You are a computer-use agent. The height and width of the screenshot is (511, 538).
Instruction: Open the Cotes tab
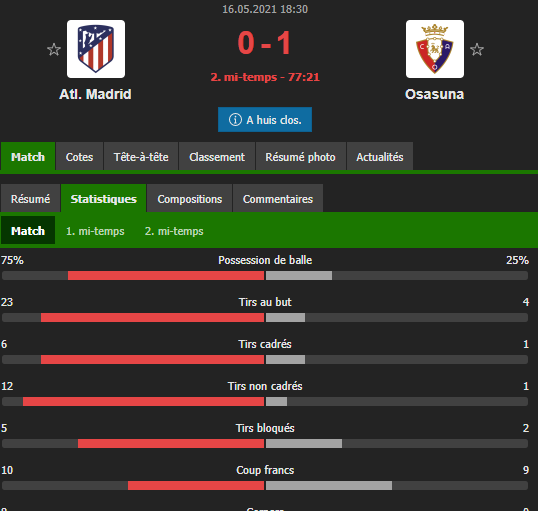79,157
